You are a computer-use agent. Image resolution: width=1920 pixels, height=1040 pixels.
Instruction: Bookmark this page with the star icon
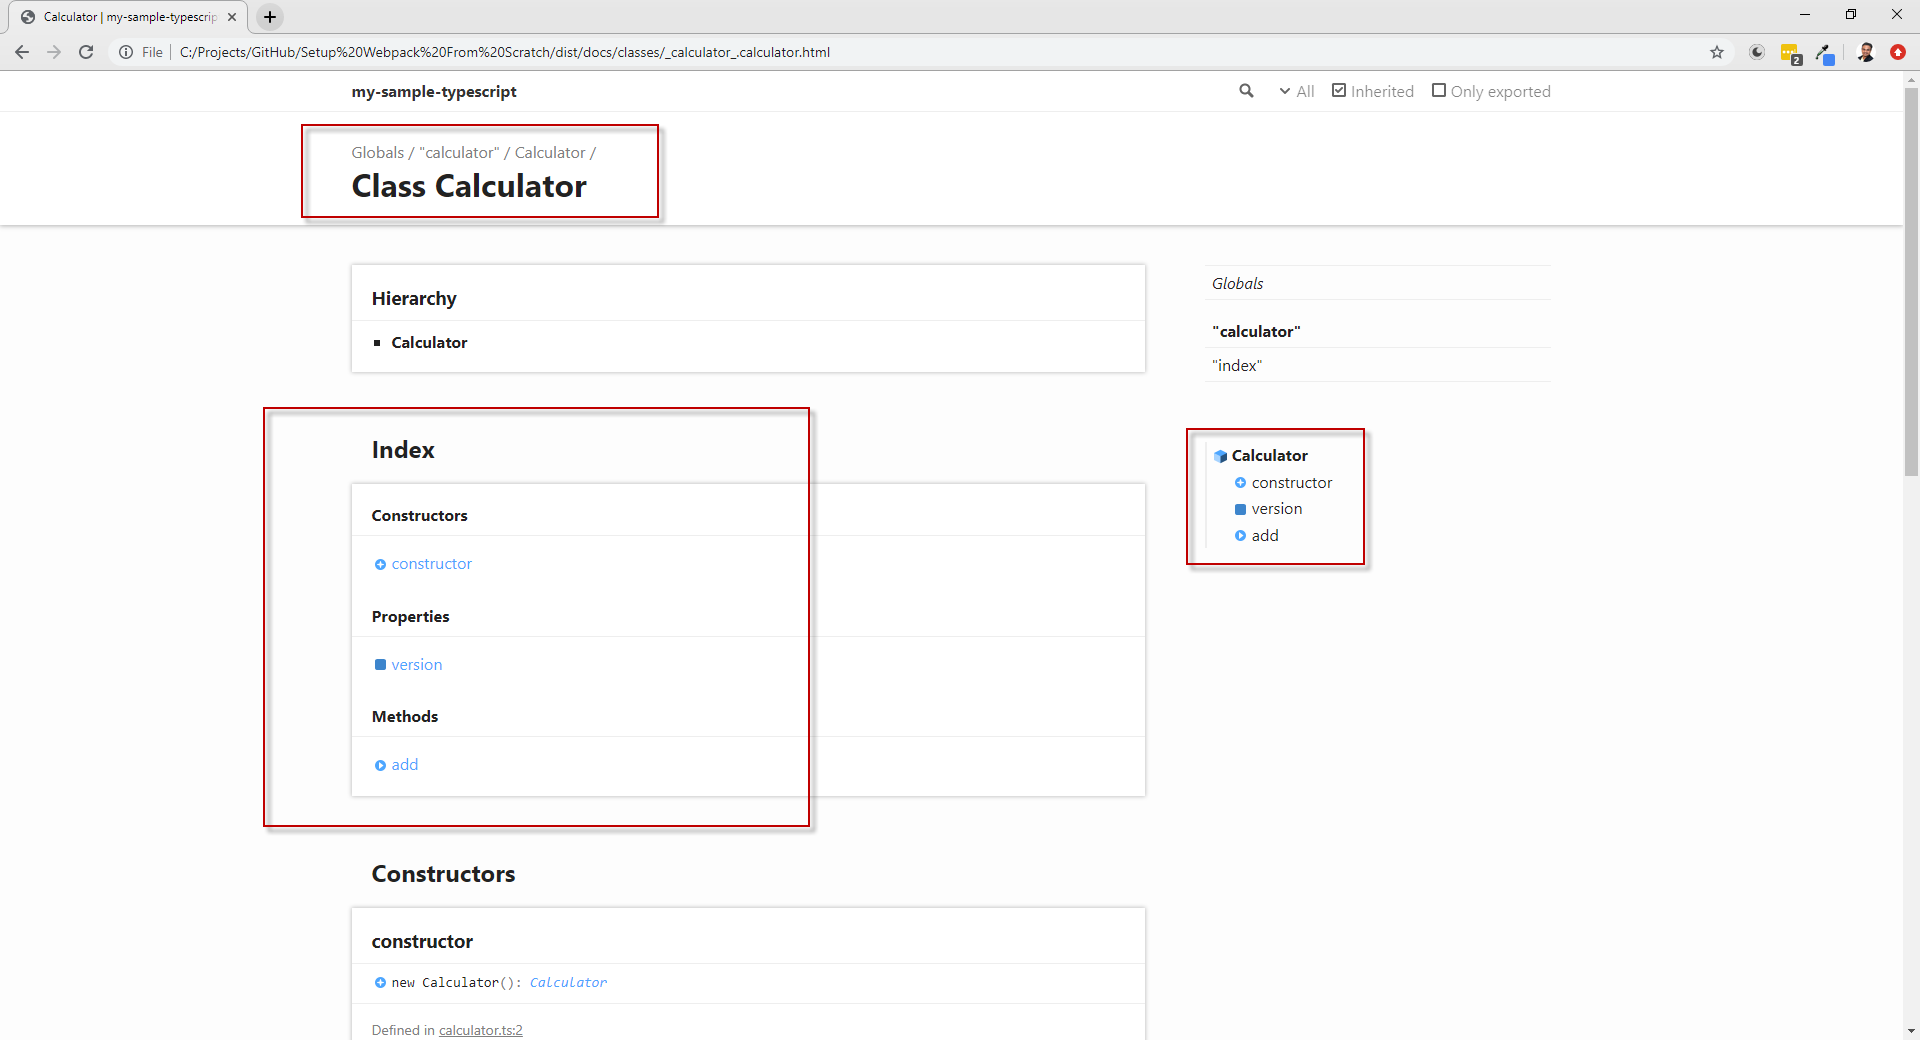pos(1717,52)
